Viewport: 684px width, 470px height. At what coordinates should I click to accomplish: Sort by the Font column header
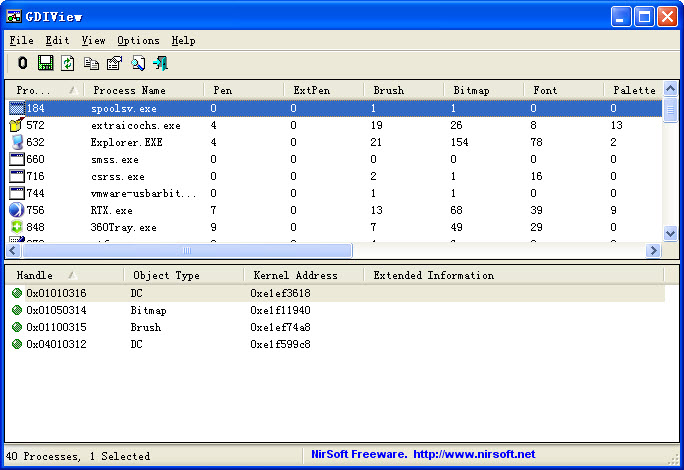point(564,90)
